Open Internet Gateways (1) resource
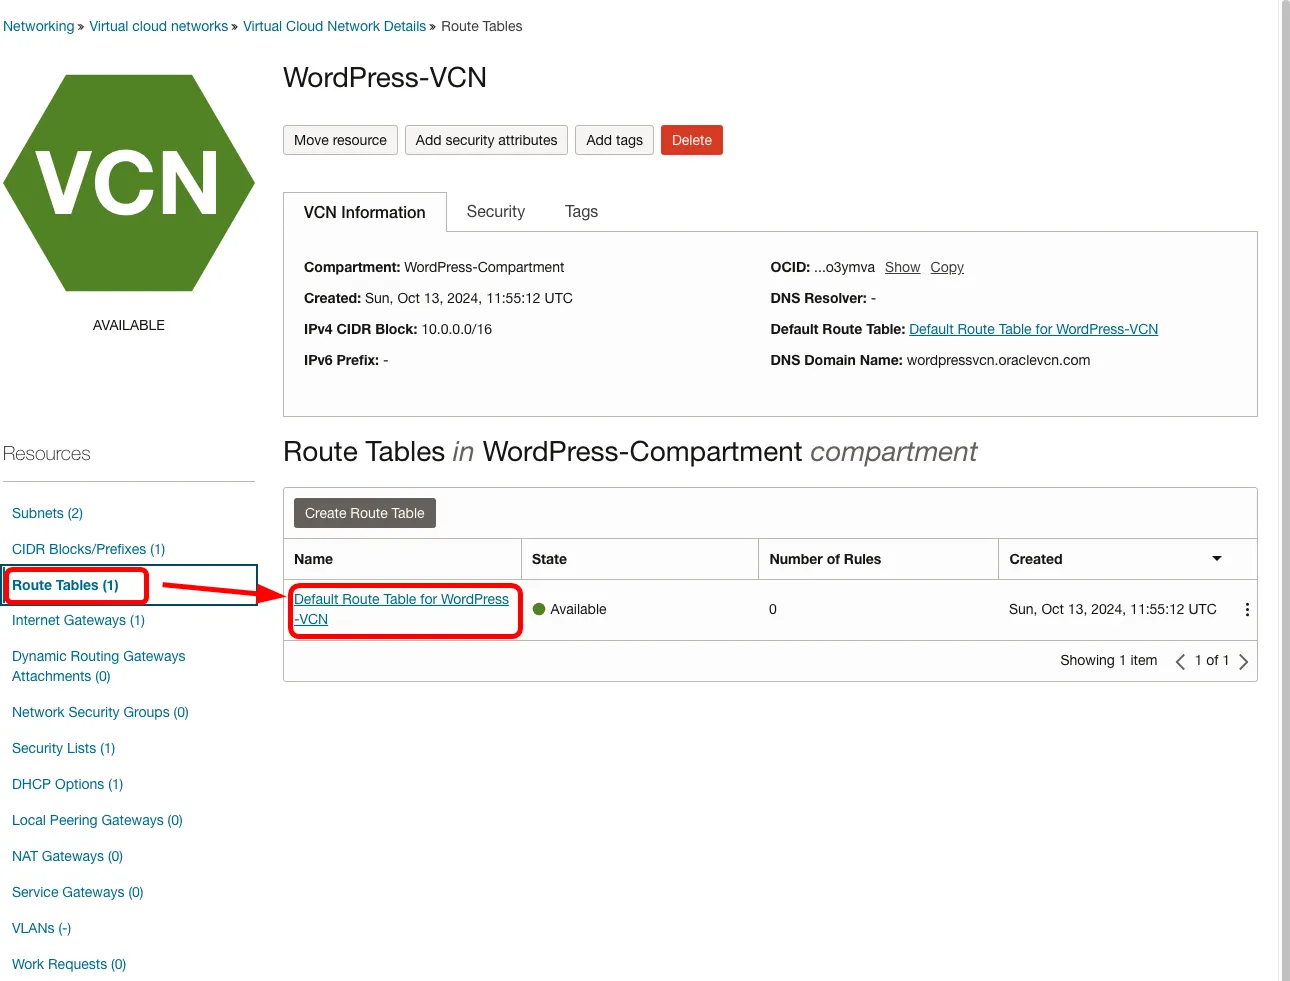Viewport: 1290px width, 981px height. point(78,620)
